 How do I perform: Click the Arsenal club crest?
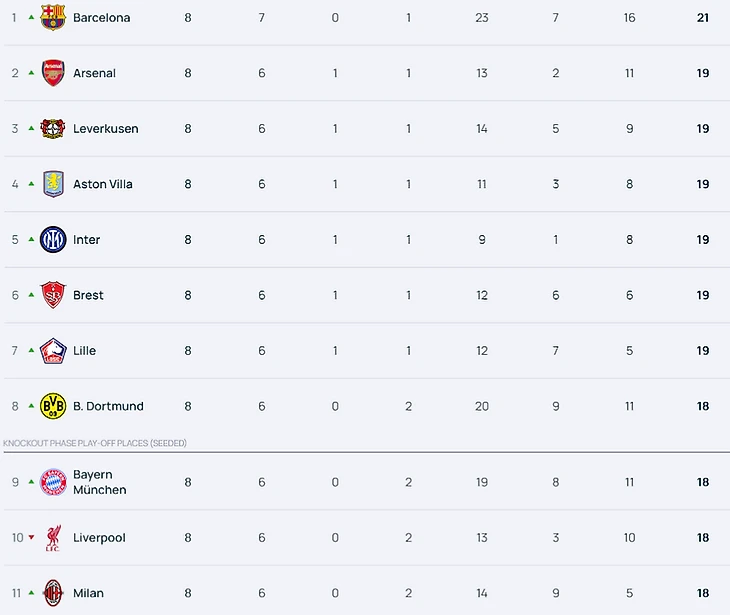point(53,73)
